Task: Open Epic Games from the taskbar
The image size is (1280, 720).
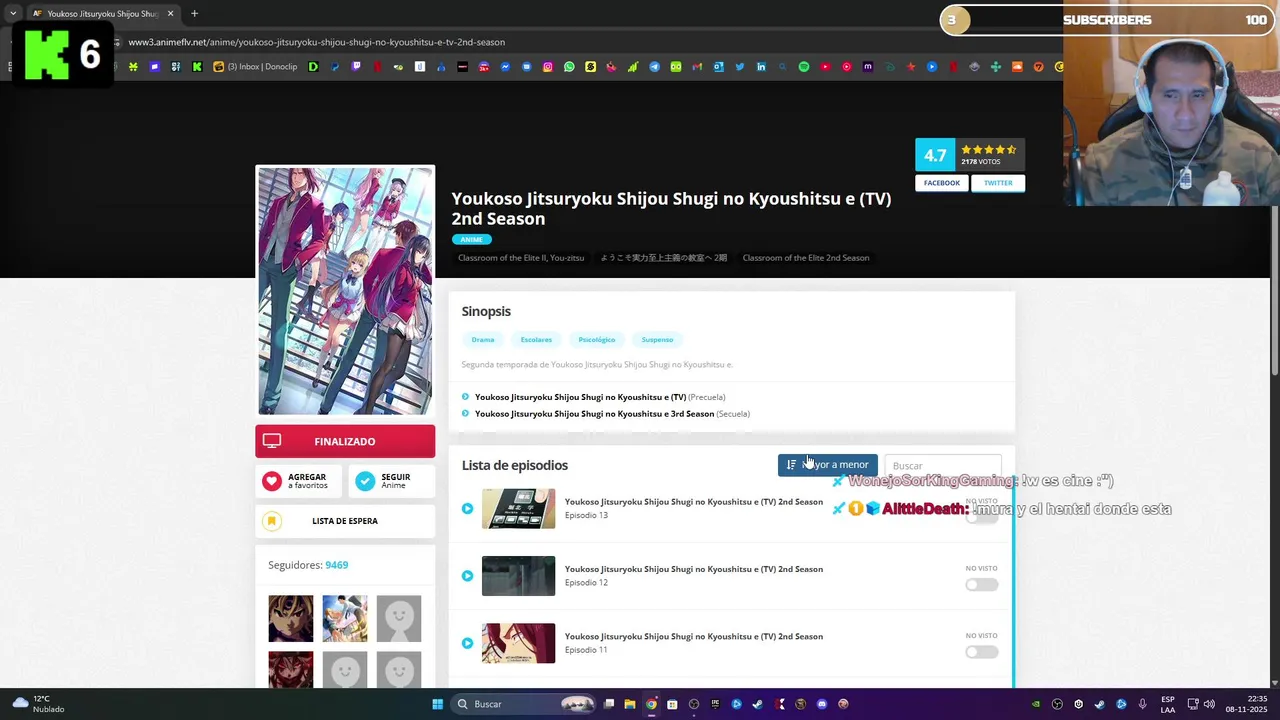Action: pyautogui.click(x=715, y=704)
